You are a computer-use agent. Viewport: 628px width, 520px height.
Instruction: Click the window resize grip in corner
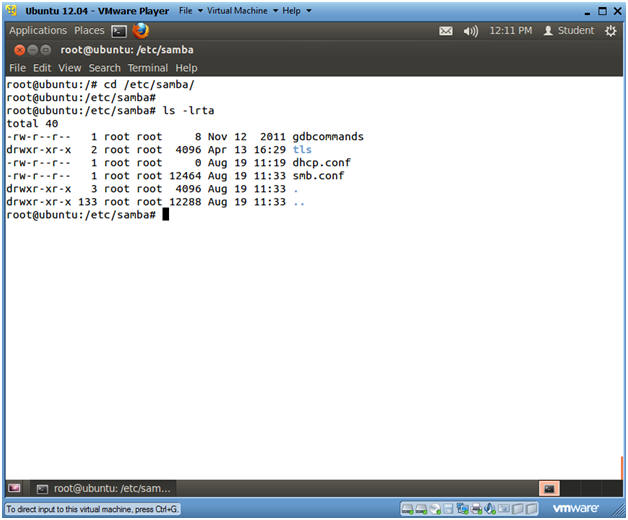coord(618,511)
